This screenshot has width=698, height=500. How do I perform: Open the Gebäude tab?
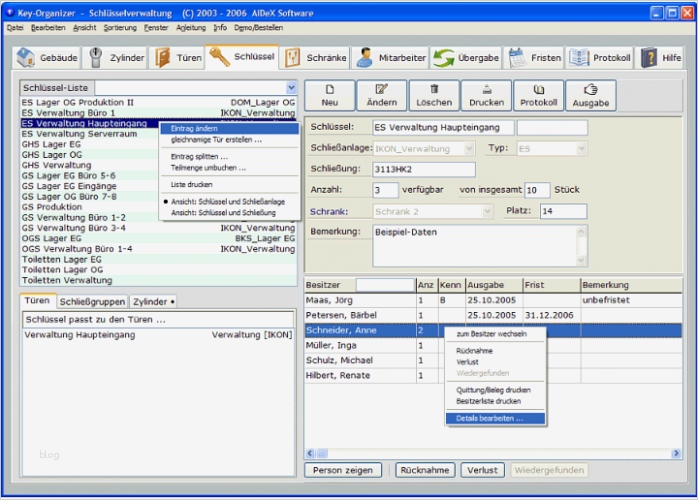pyautogui.click(x=47, y=58)
